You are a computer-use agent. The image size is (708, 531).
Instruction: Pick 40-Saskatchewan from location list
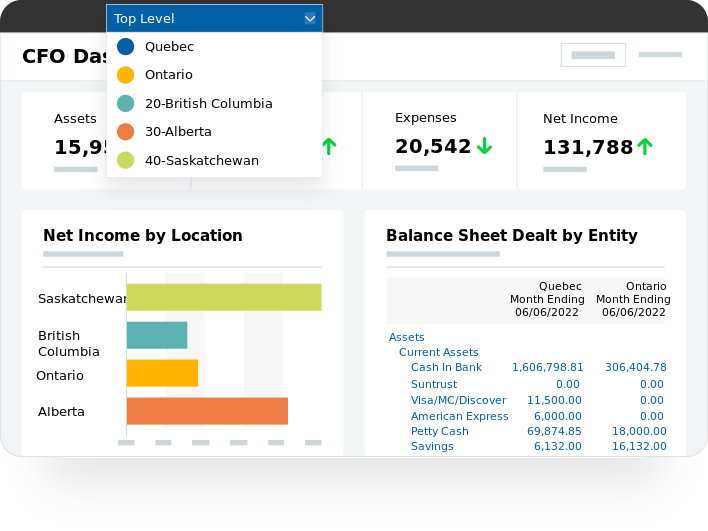coord(201,160)
